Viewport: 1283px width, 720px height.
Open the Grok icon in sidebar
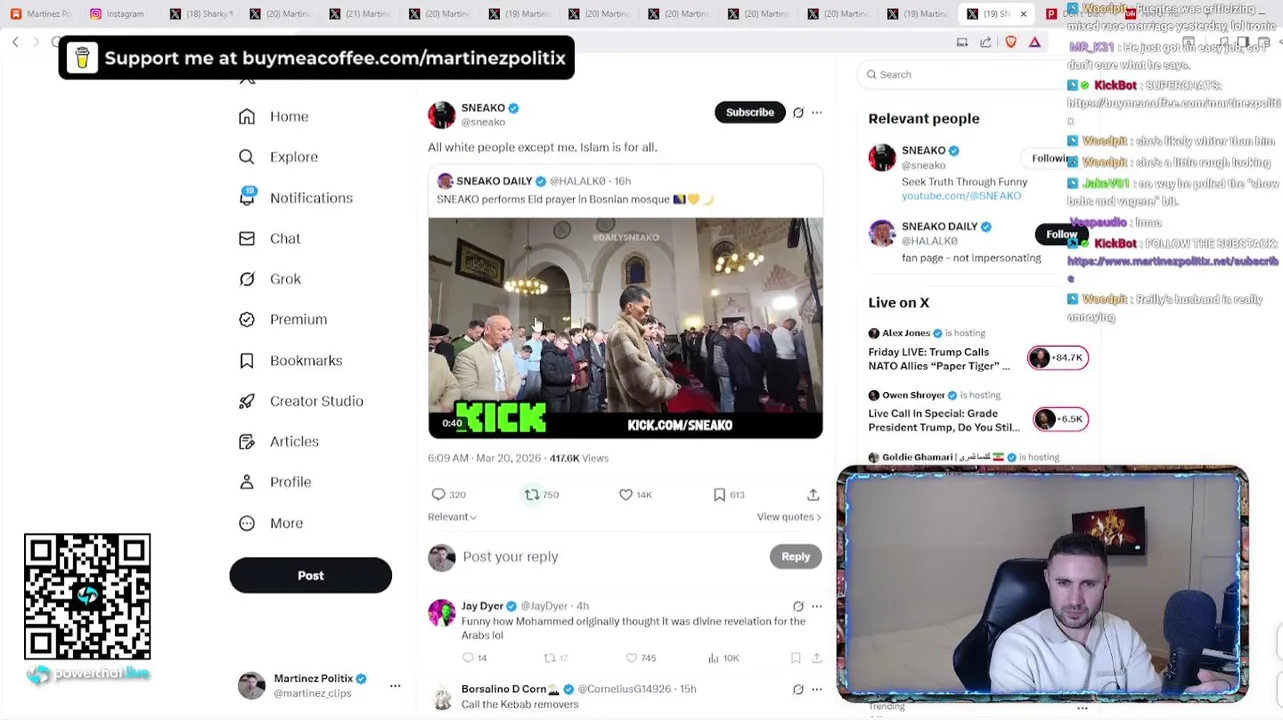click(x=247, y=279)
